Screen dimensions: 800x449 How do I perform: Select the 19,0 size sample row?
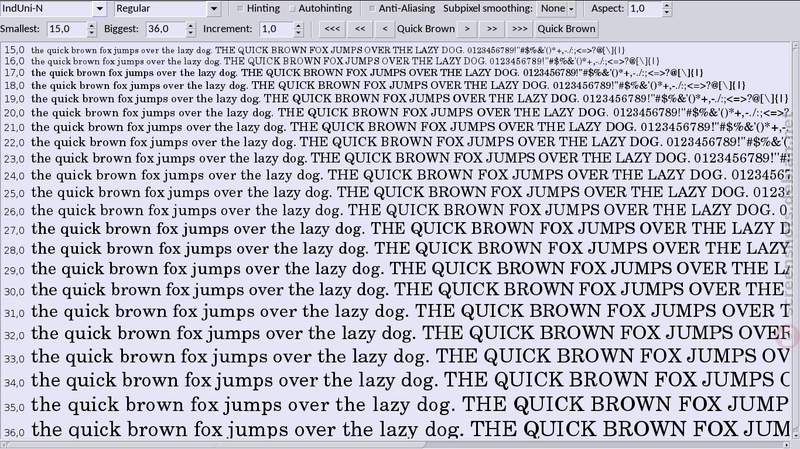396,98
